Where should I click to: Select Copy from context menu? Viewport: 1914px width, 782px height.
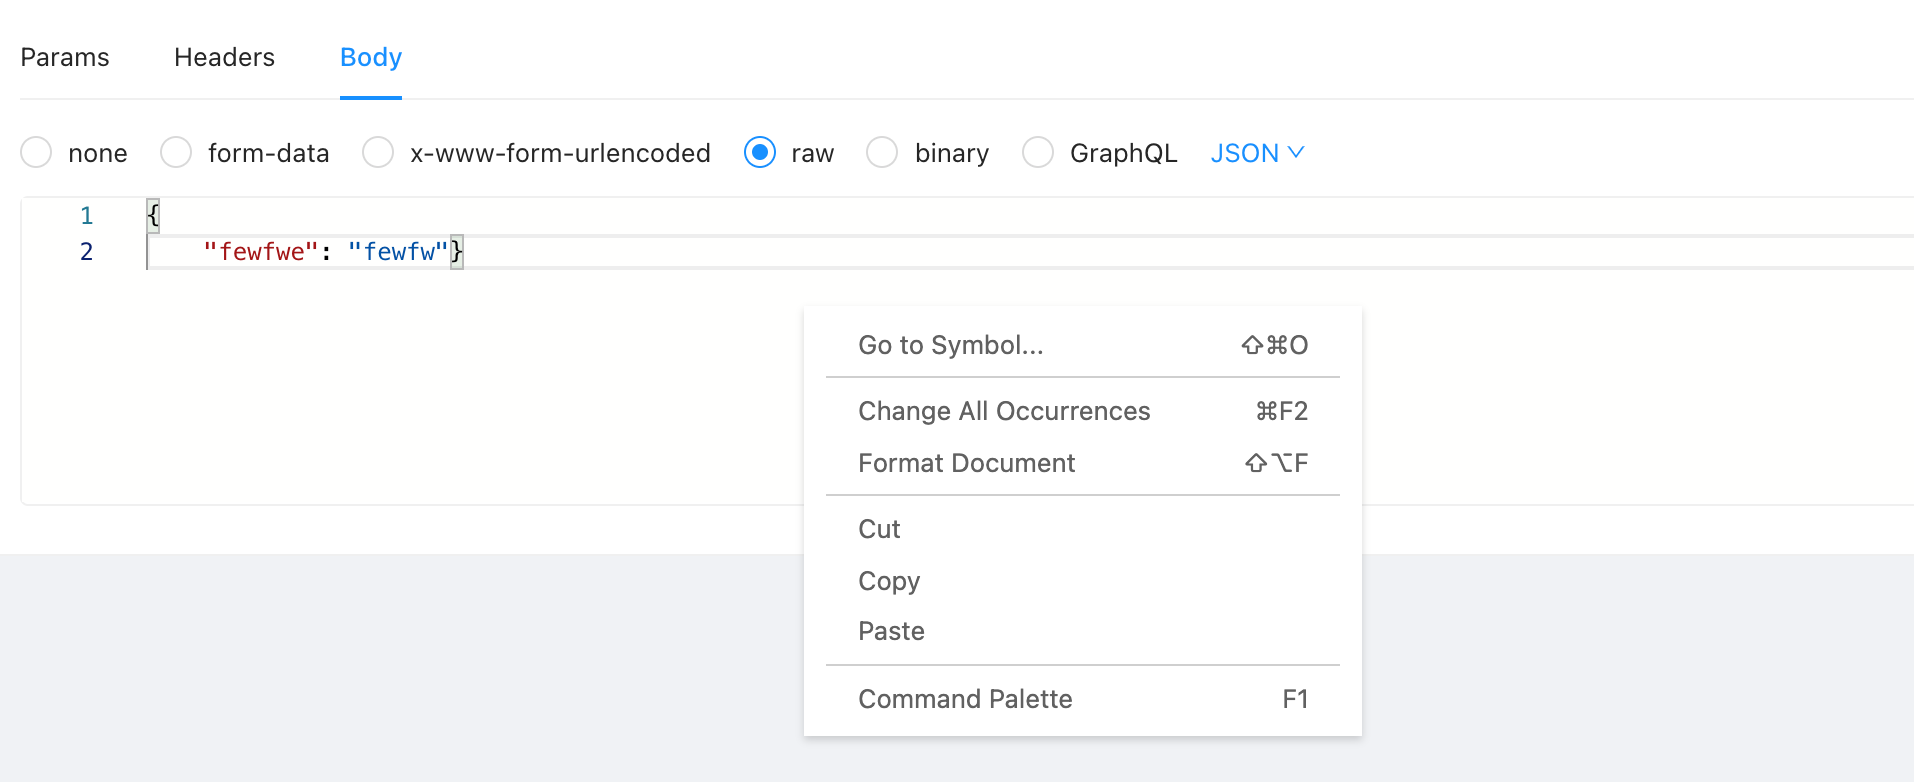(x=1083, y=581)
